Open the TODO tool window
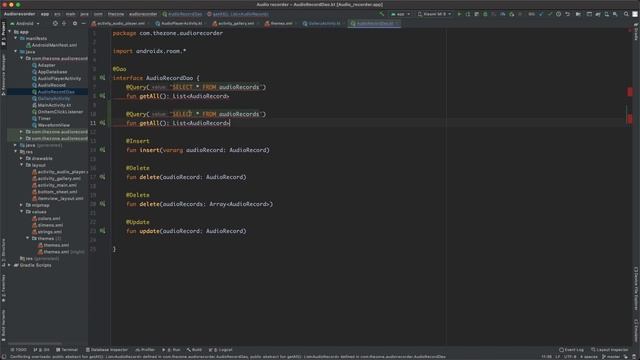This screenshot has width=640, height=360. pyautogui.click(x=19, y=350)
